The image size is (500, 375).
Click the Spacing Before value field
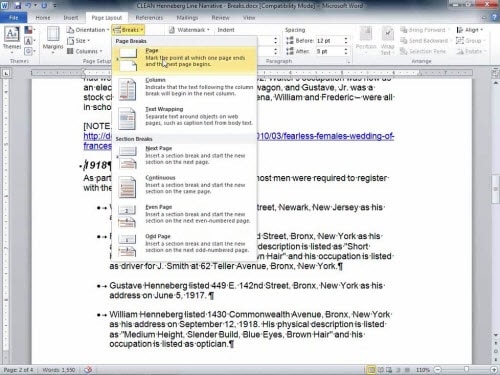[329, 41]
